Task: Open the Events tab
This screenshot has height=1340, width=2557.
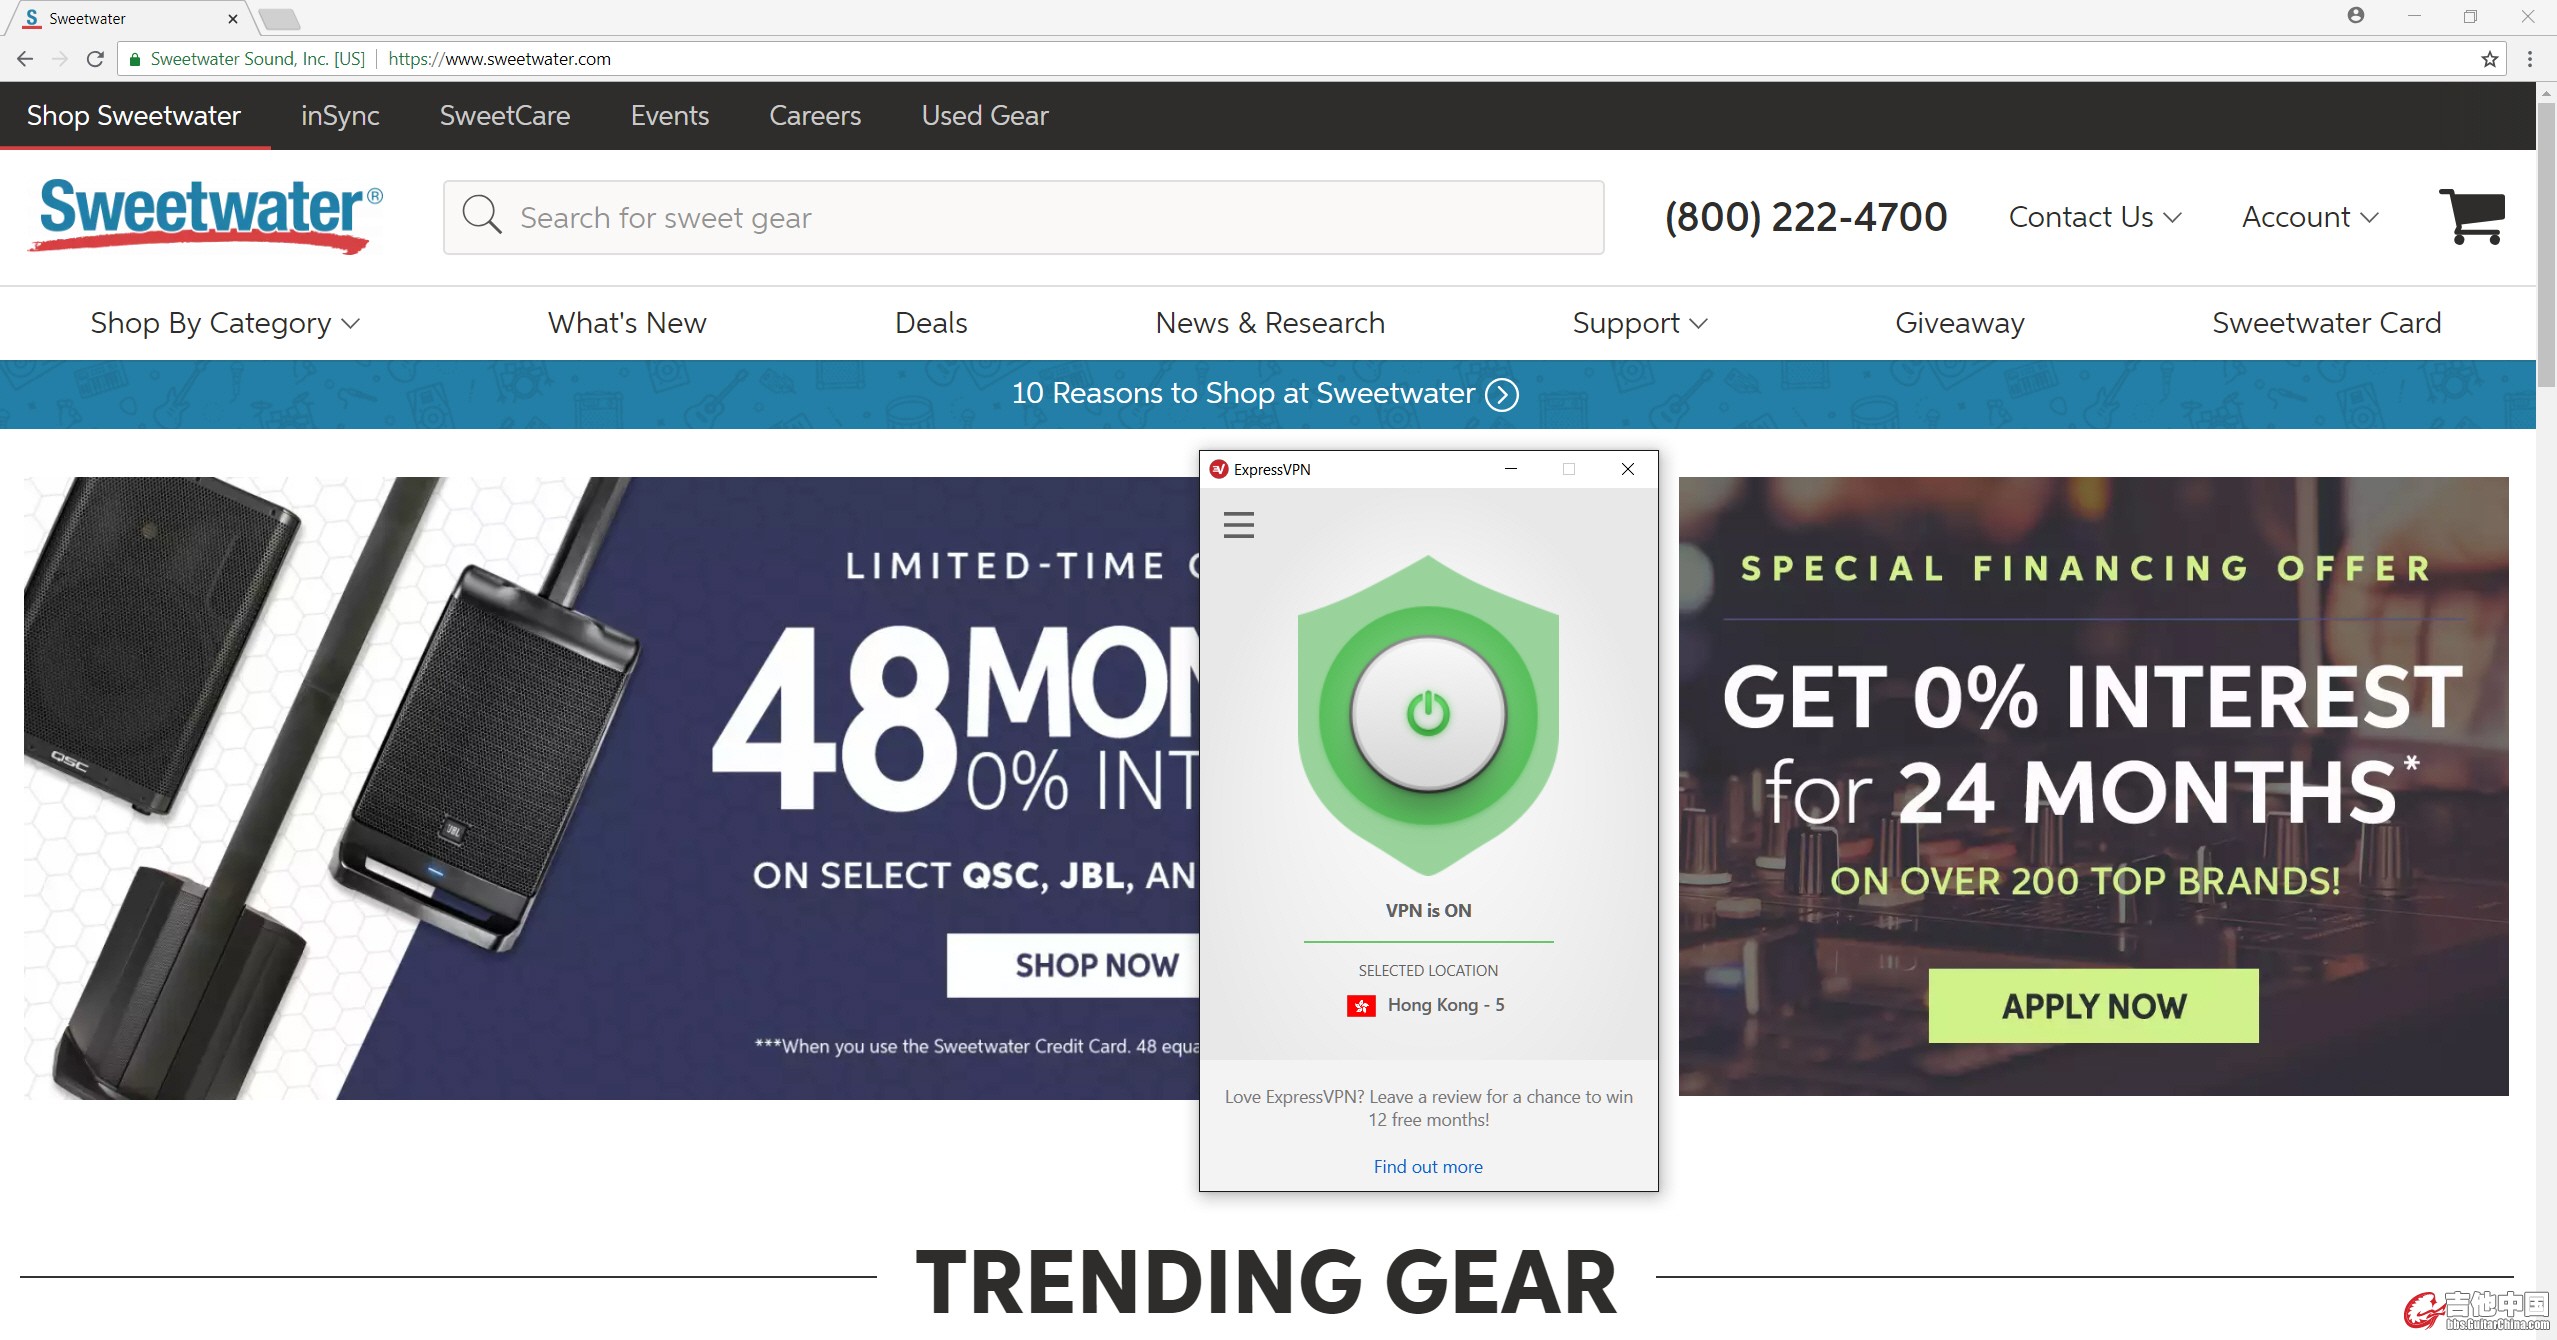Action: (x=670, y=116)
